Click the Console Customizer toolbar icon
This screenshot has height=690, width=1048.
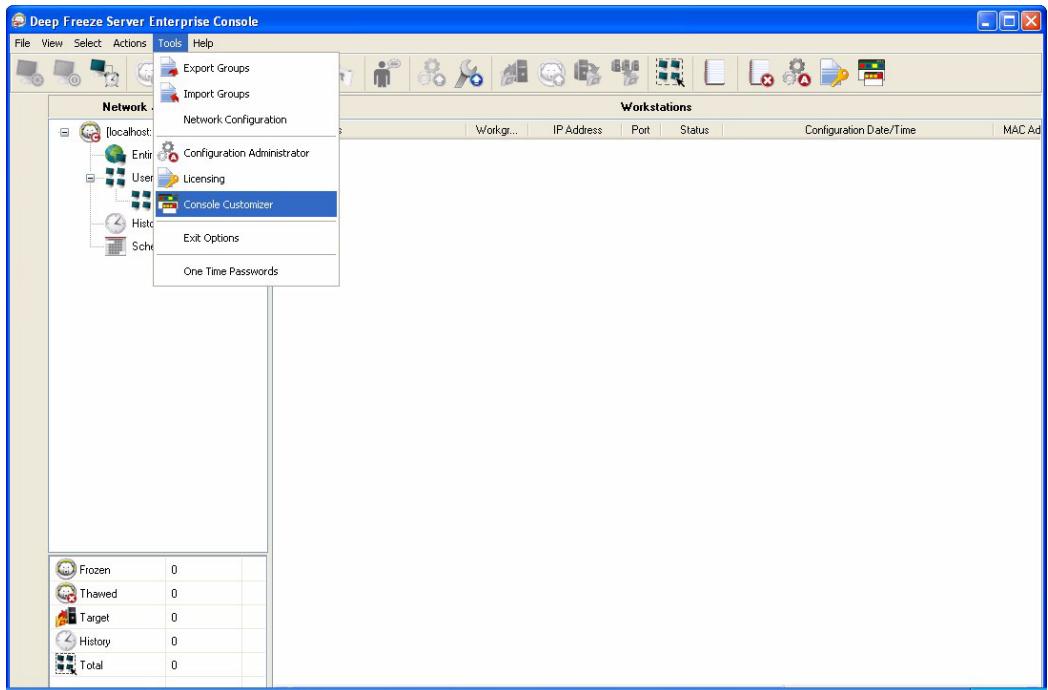click(x=872, y=73)
